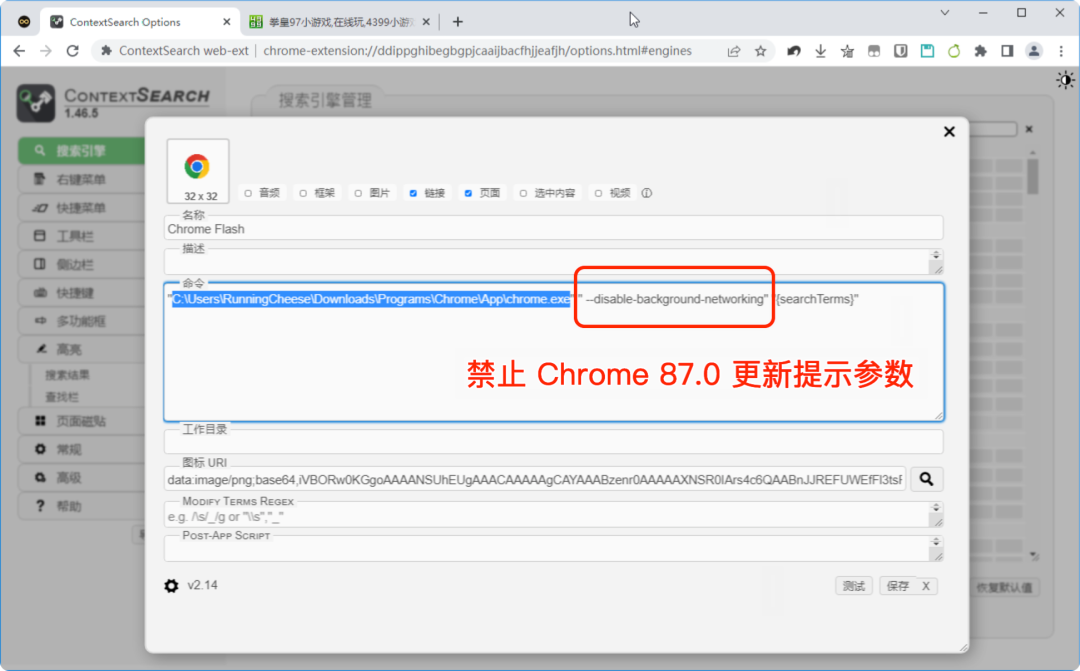Click the 测试 button
The image size is (1080, 671).
(x=854, y=586)
